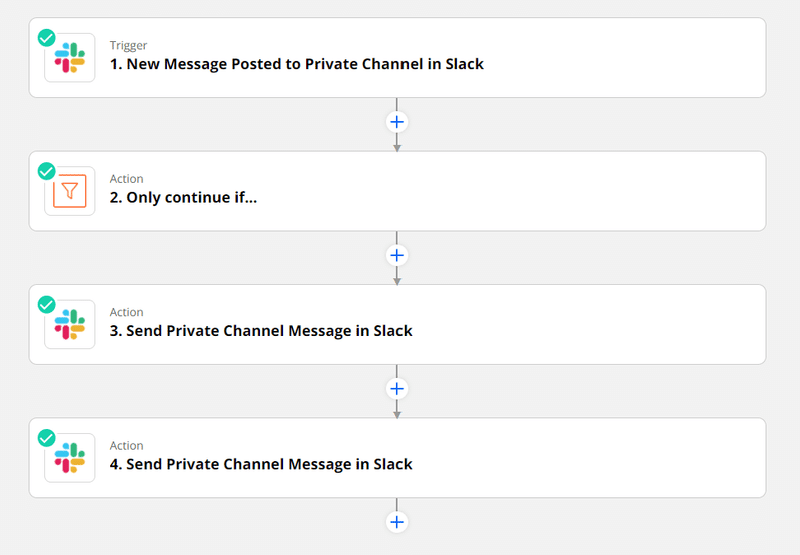Add a step below the filter action
The width and height of the screenshot is (800, 555).
(397, 256)
